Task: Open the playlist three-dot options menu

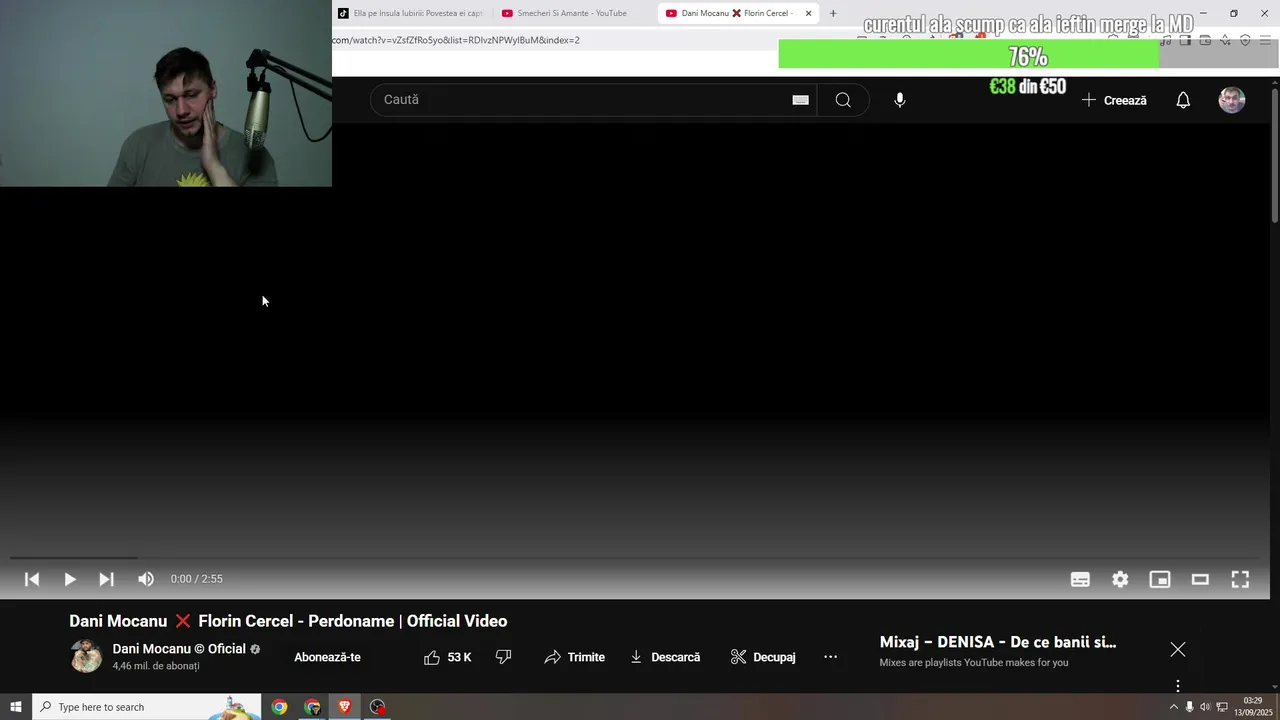Action: pyautogui.click(x=1178, y=686)
